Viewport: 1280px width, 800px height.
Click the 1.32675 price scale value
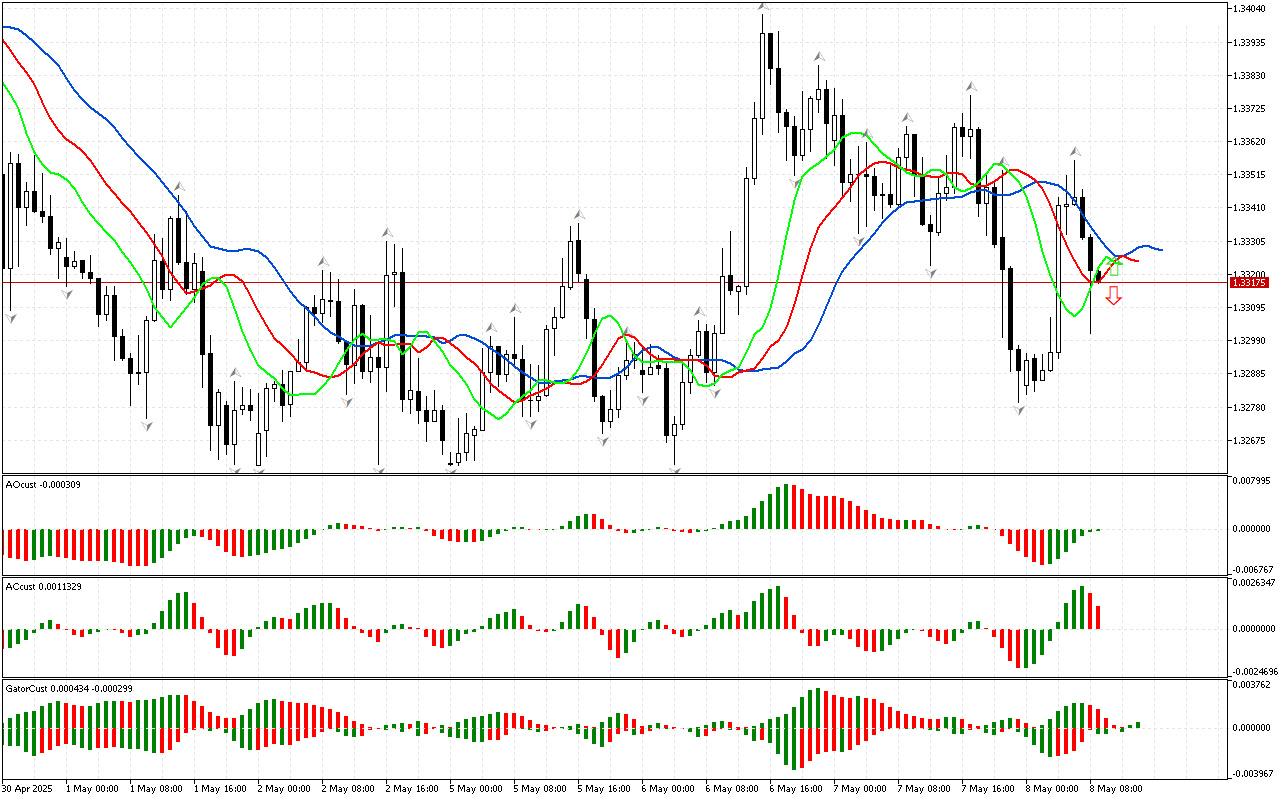click(x=1251, y=440)
